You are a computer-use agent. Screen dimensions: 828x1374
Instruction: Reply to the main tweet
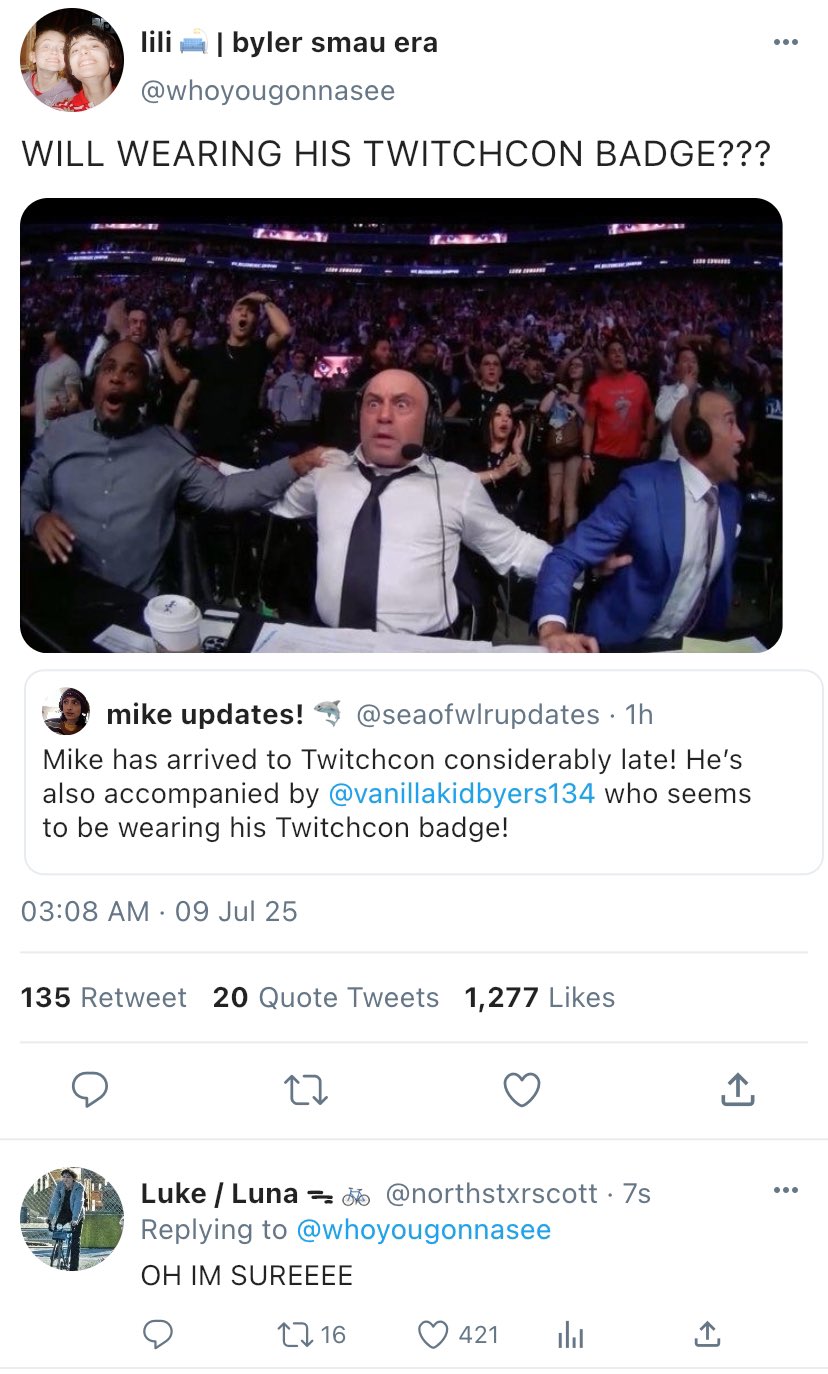90,1090
